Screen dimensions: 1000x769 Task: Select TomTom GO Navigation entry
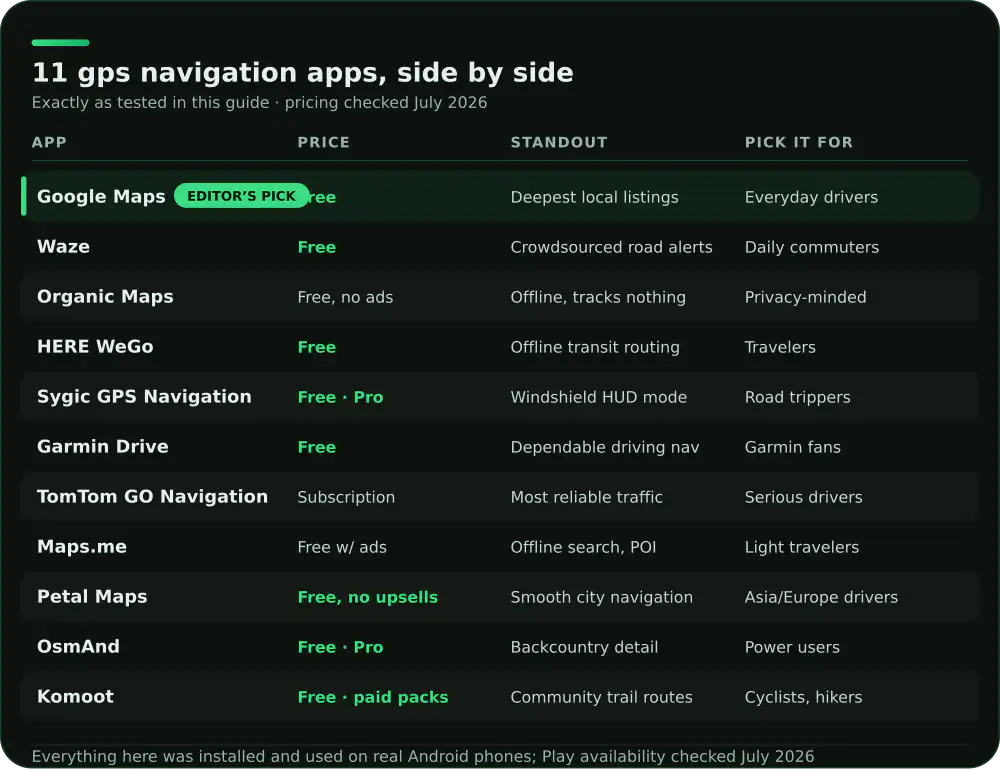(x=152, y=497)
